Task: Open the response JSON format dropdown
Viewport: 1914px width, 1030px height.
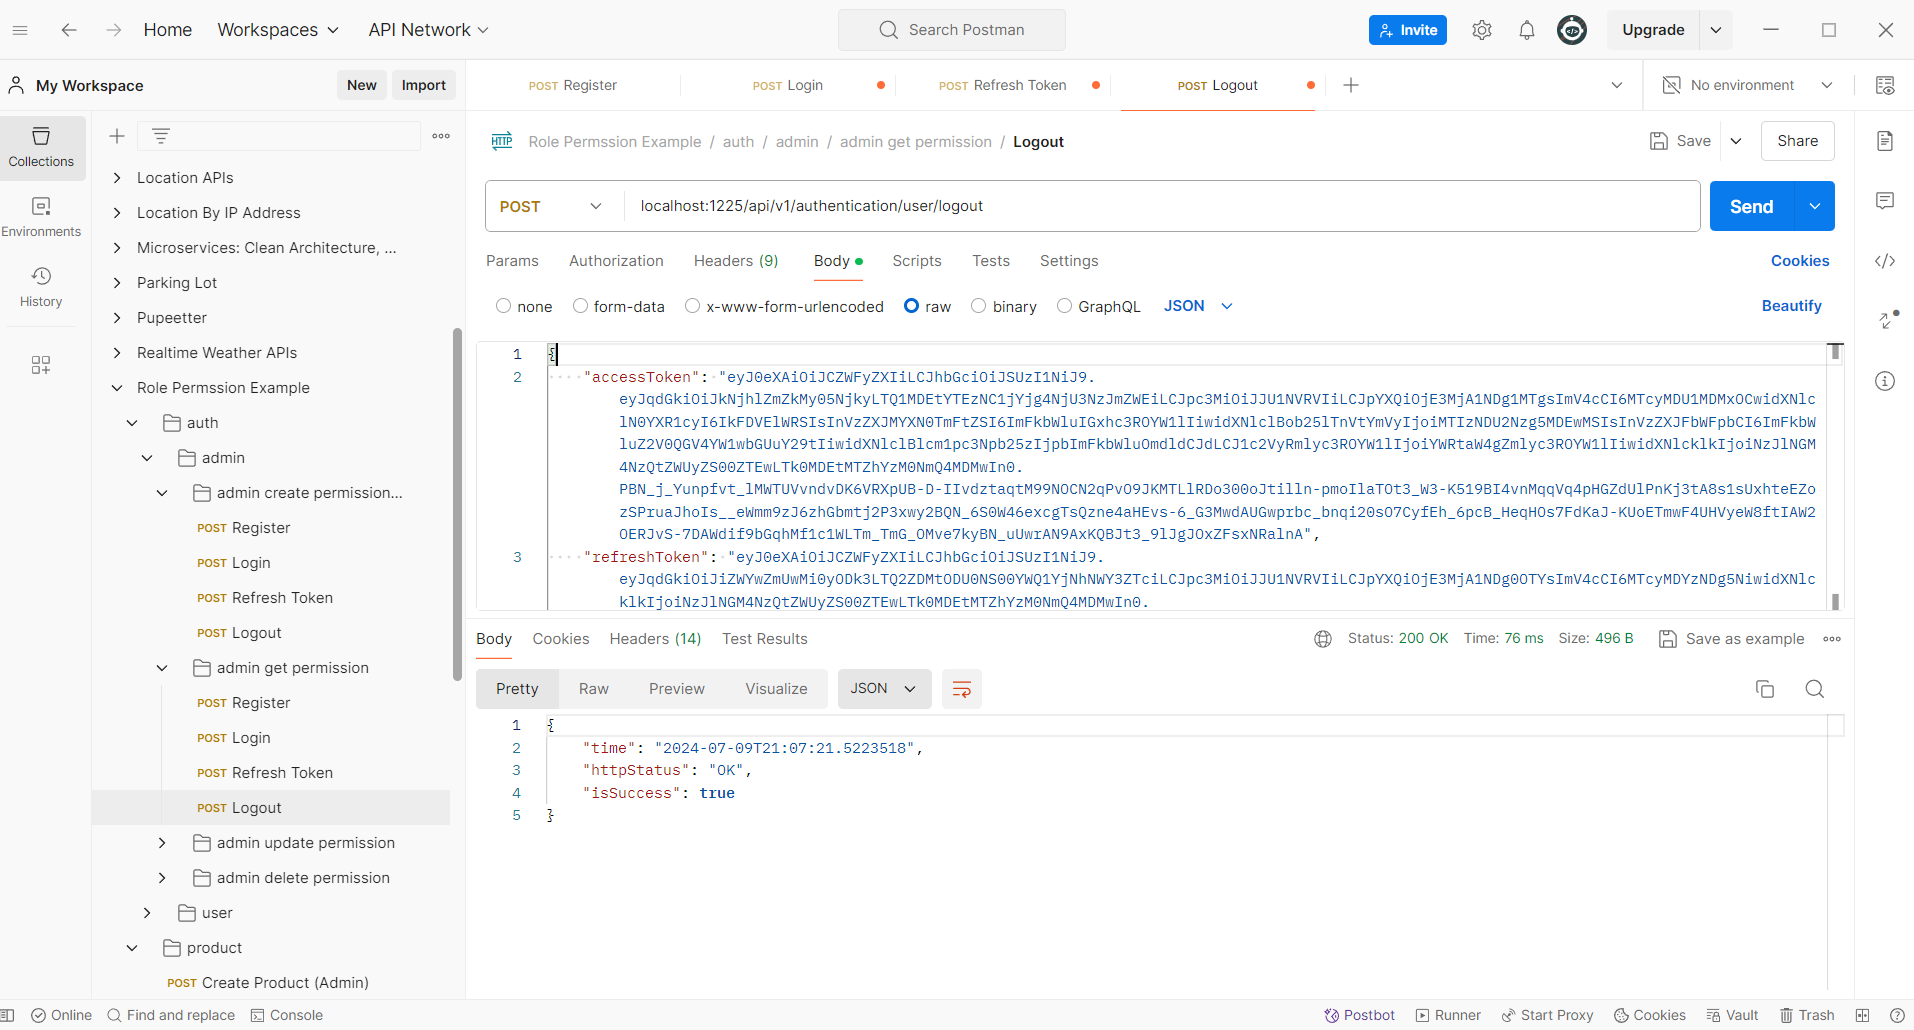Action: pos(884,689)
